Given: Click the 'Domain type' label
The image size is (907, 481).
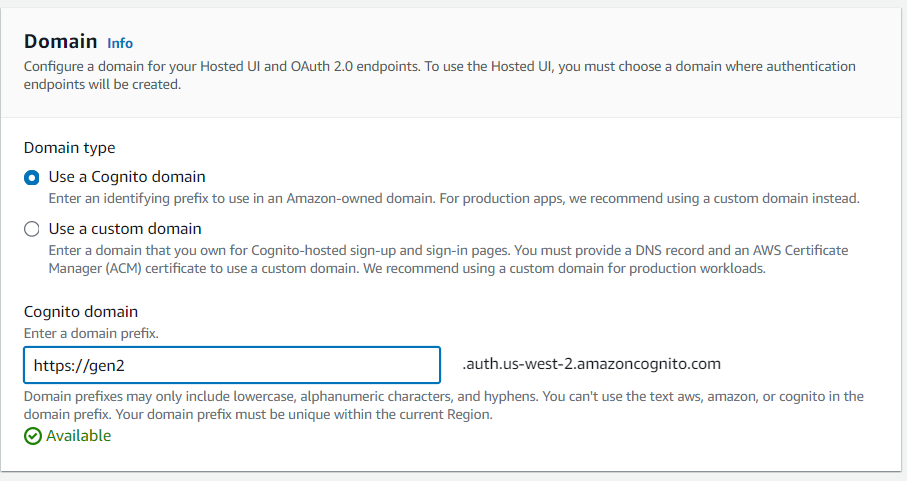Looking at the screenshot, I should [x=69, y=148].
